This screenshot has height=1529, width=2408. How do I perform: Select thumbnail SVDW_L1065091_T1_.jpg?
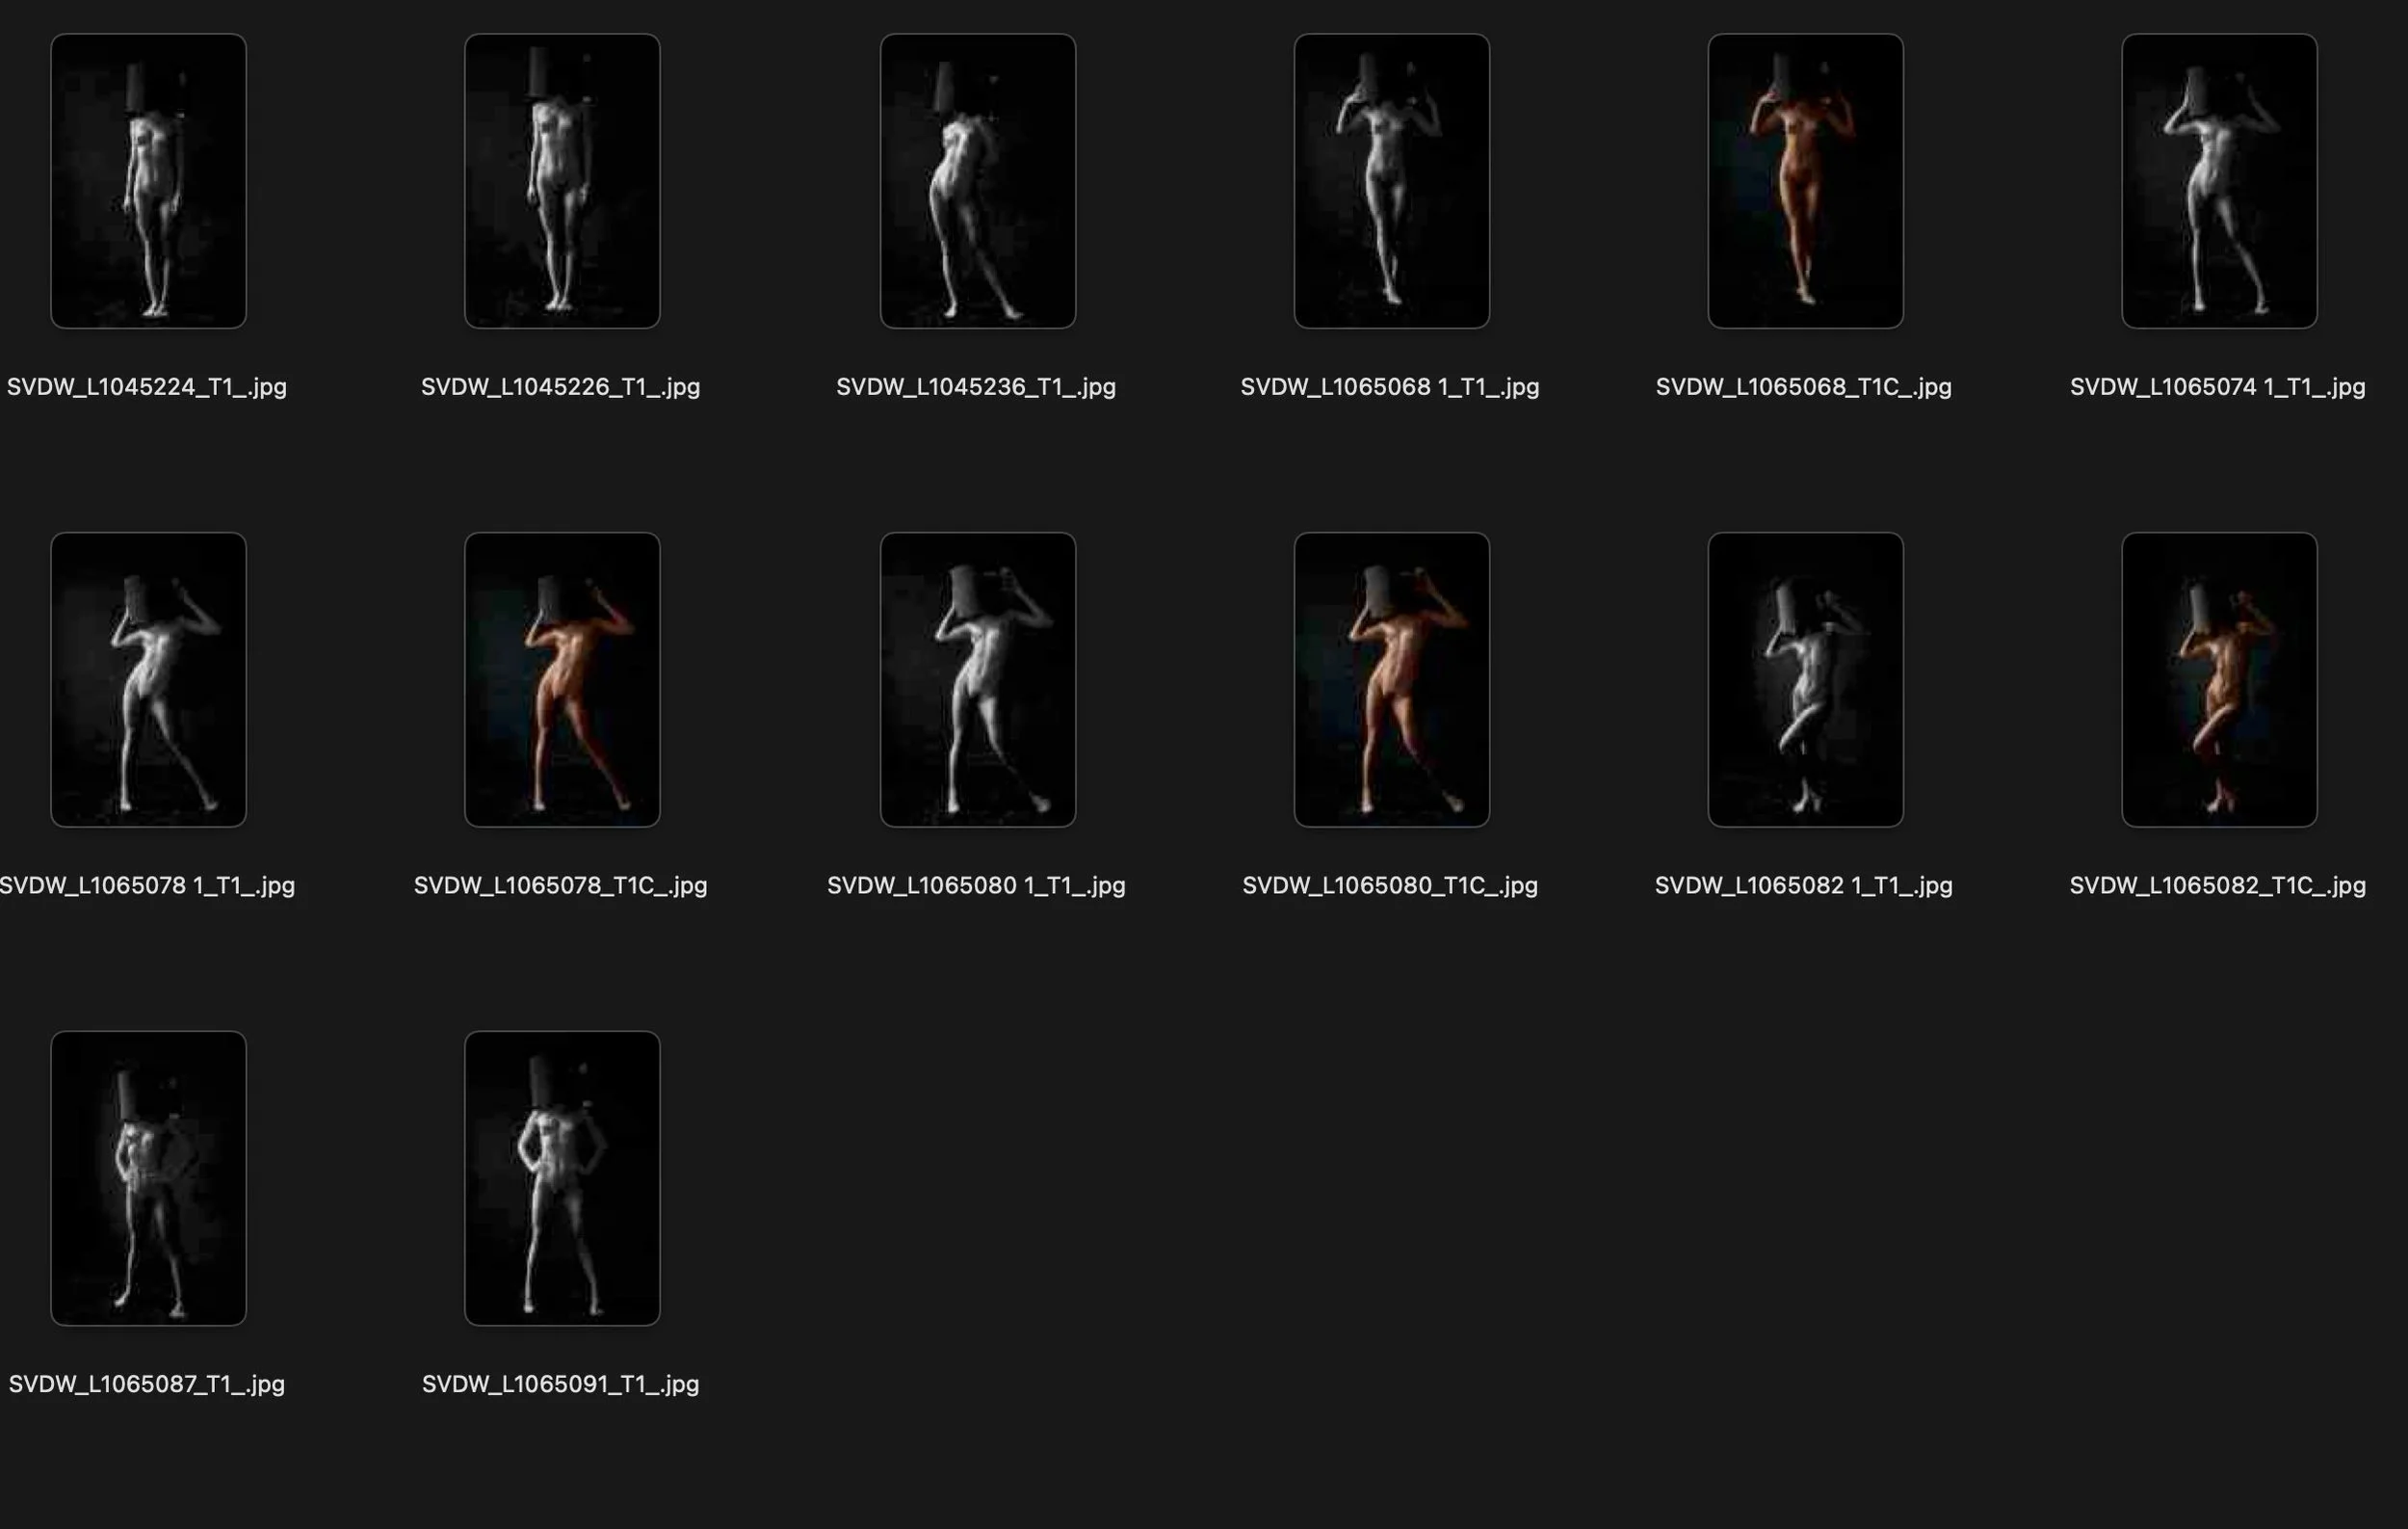[562, 1178]
